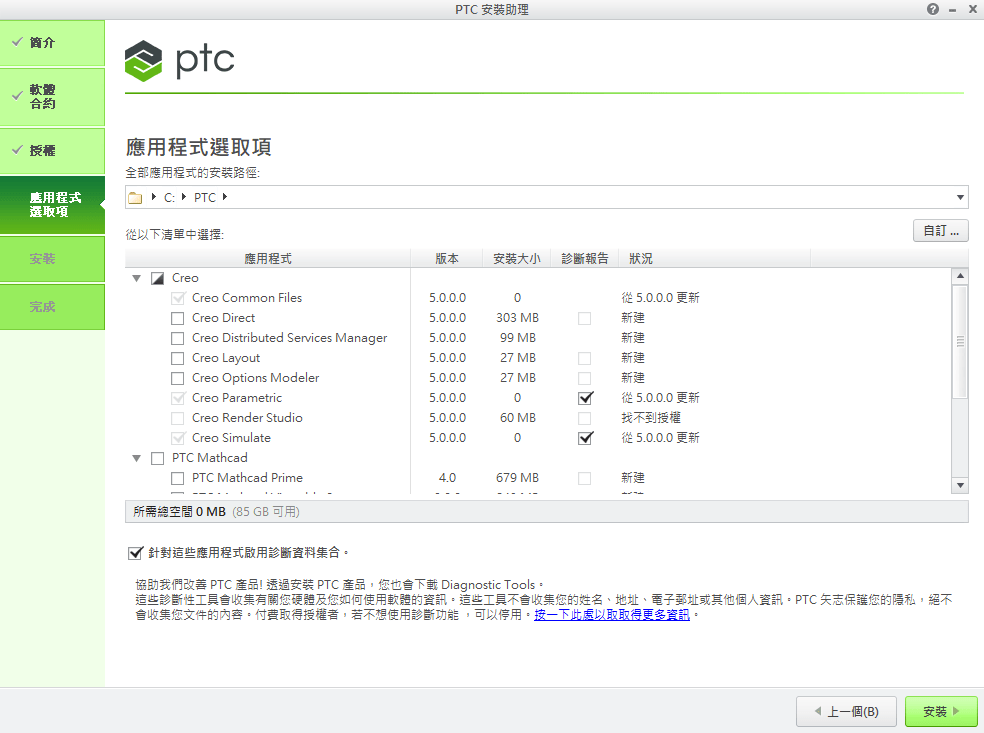
Task: Click the 自訂 customize button
Action: point(940,231)
